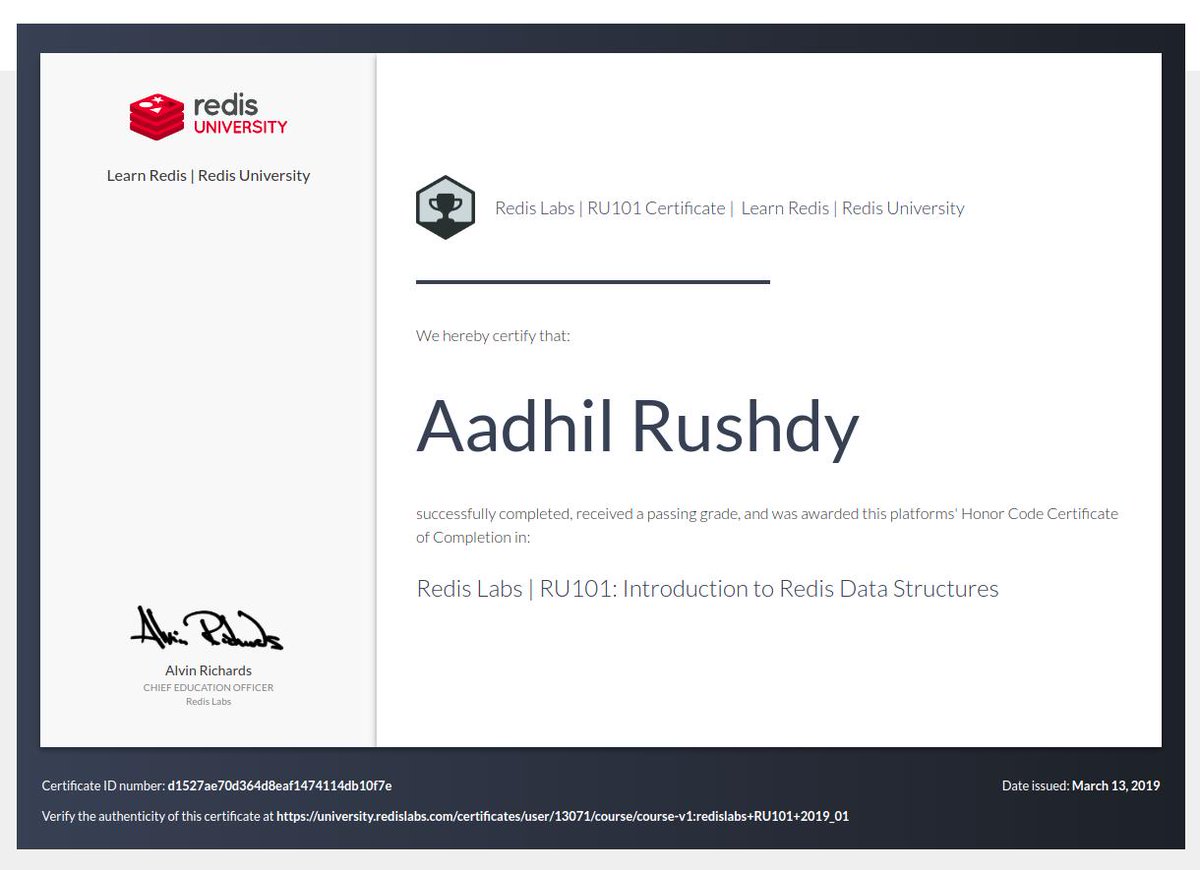1200x870 pixels.
Task: Click the trophy badge hexagon icon
Action: click(x=445, y=208)
